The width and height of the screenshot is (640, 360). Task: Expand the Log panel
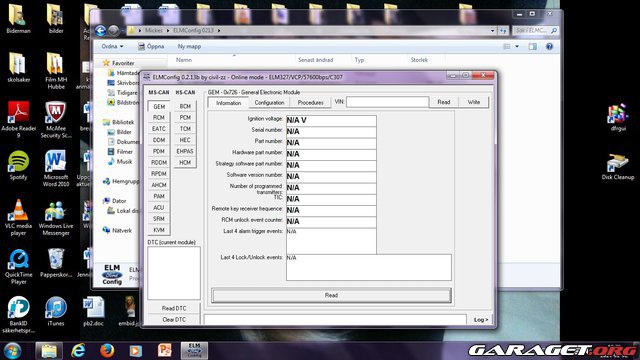pos(480,320)
